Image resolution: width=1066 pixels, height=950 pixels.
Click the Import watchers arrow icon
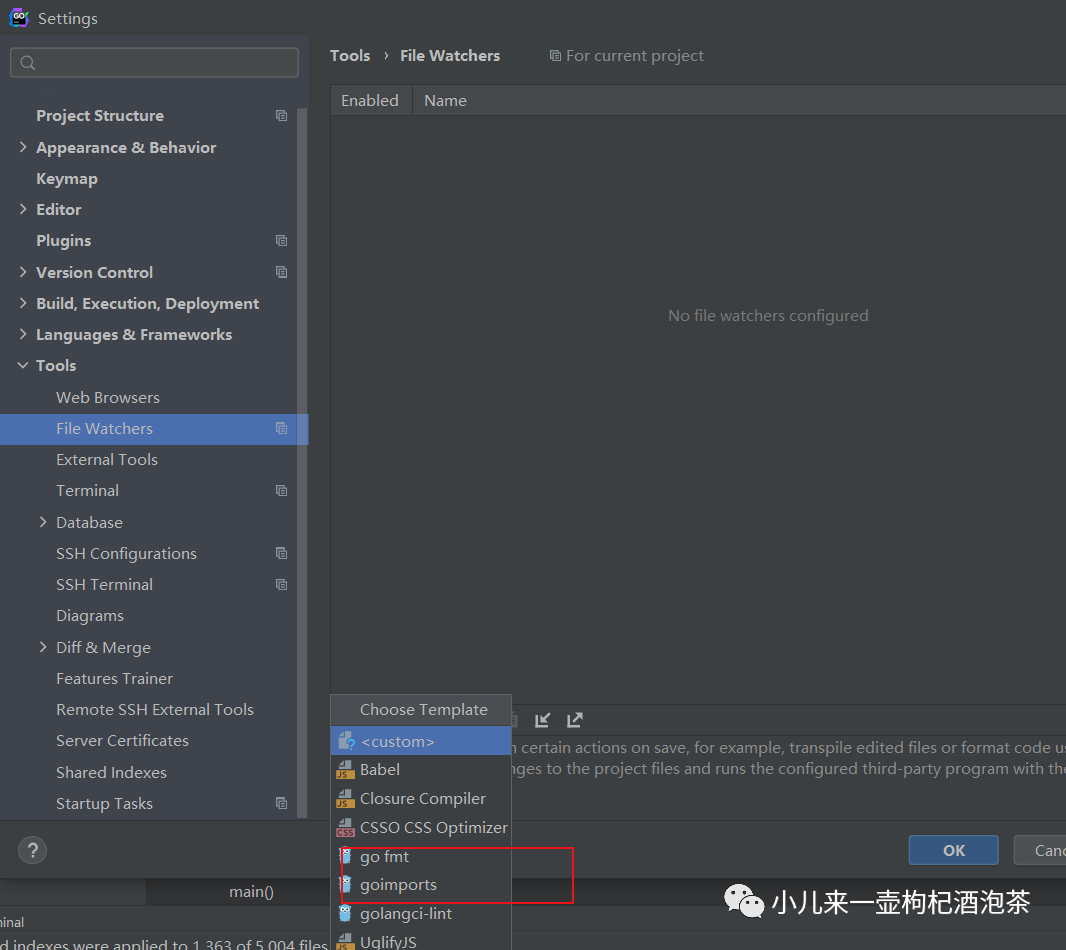click(x=543, y=720)
